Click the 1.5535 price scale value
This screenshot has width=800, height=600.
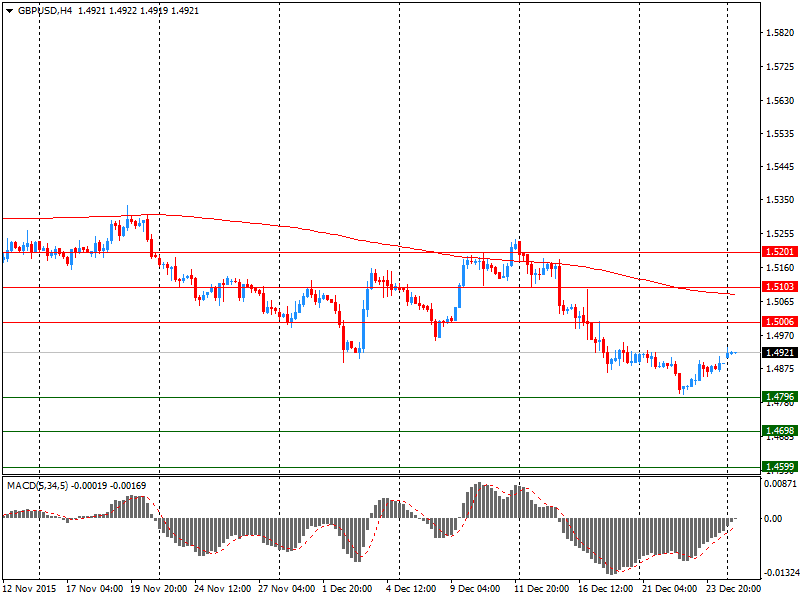tap(781, 134)
